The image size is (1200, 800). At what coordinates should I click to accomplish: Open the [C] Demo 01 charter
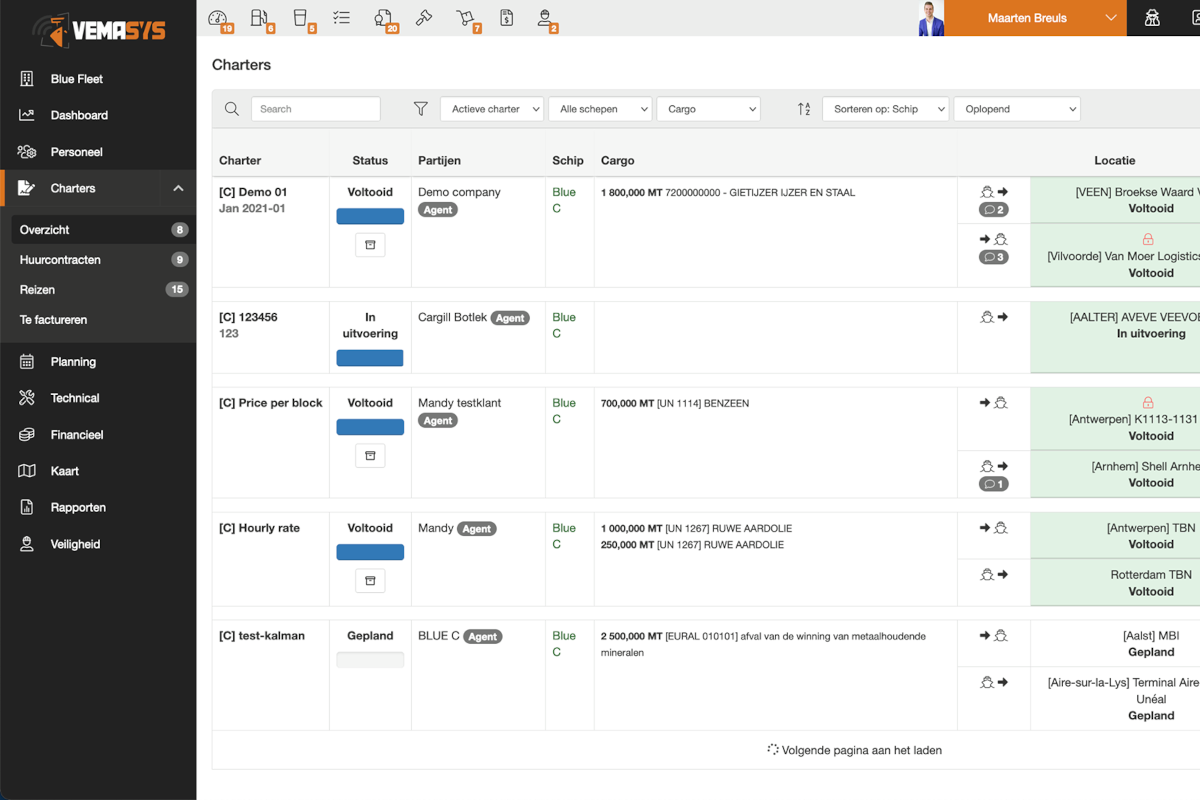coord(253,192)
